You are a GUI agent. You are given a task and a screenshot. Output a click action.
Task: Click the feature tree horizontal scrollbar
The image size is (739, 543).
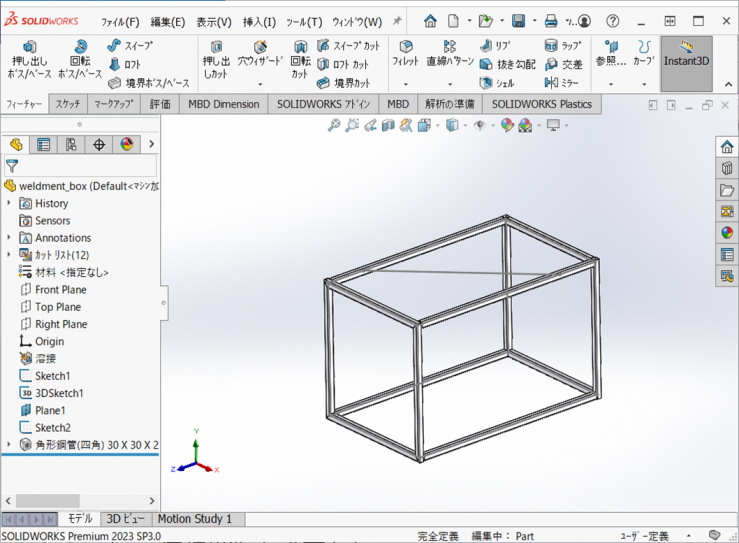[60, 500]
